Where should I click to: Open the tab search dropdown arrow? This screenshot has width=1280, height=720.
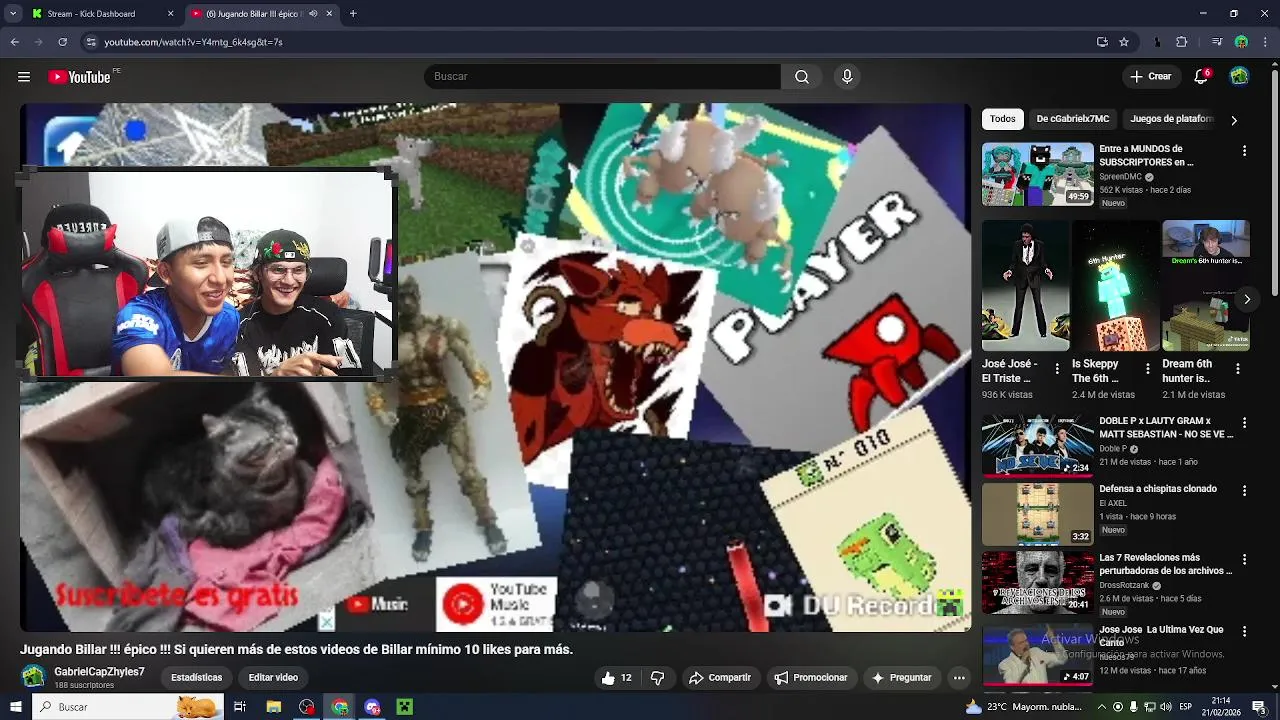(x=13, y=14)
